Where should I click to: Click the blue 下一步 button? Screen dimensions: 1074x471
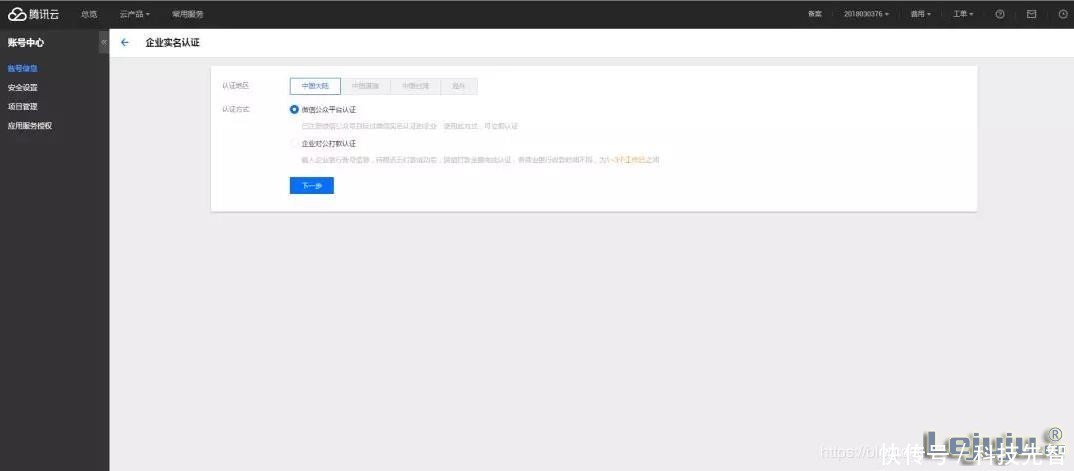click(x=311, y=186)
